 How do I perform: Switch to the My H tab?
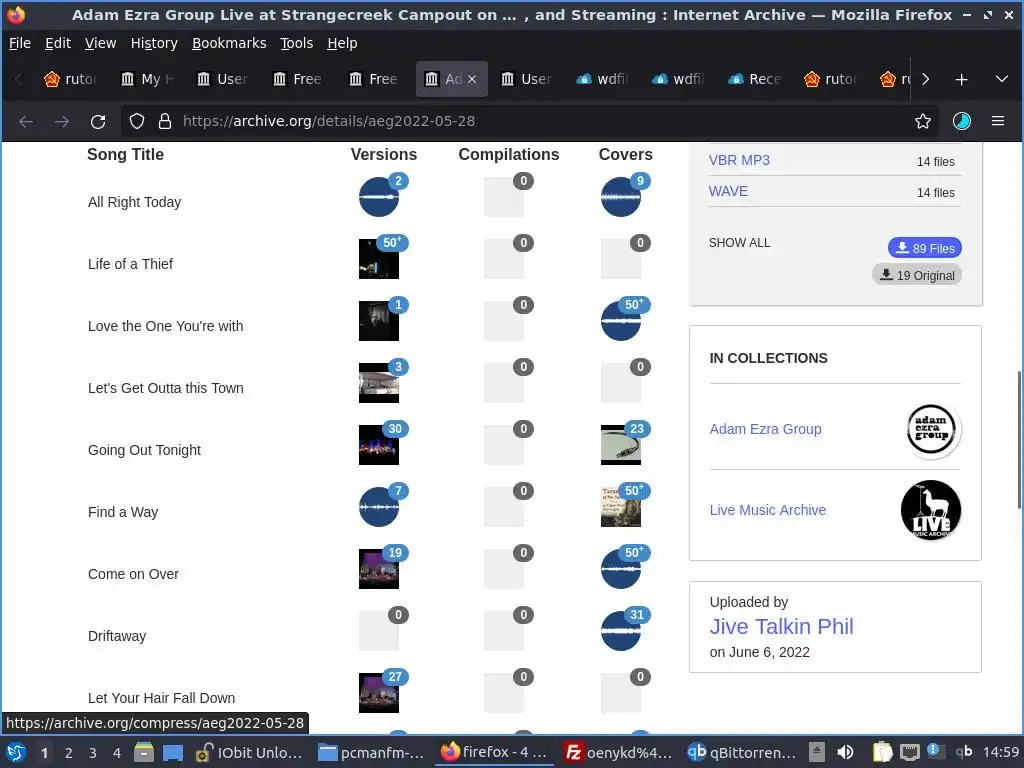pyautogui.click(x=148, y=79)
